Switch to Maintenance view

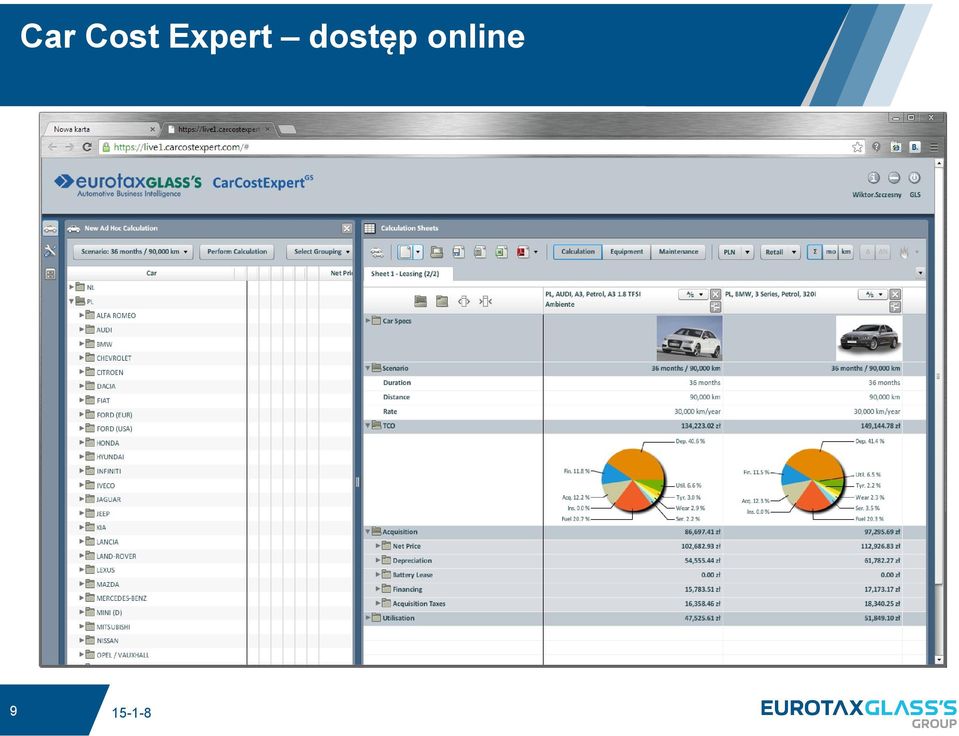point(678,252)
